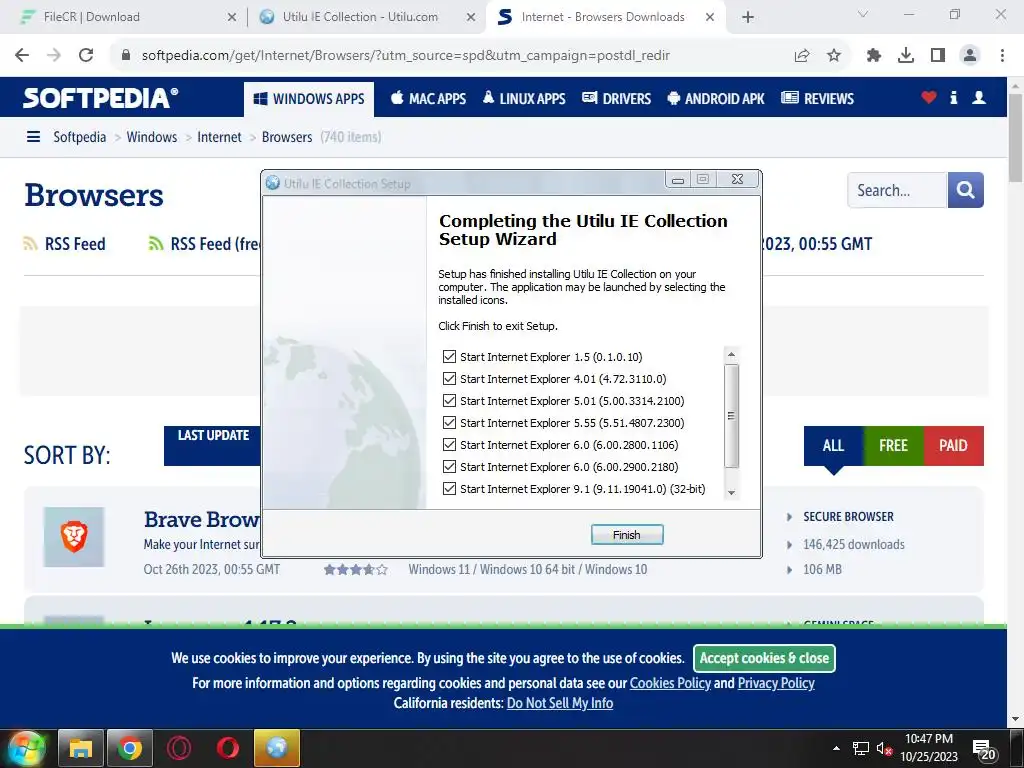Uncheck Start Internet Explorer 5.55 checkbox
The width and height of the screenshot is (1024, 768).
point(449,423)
